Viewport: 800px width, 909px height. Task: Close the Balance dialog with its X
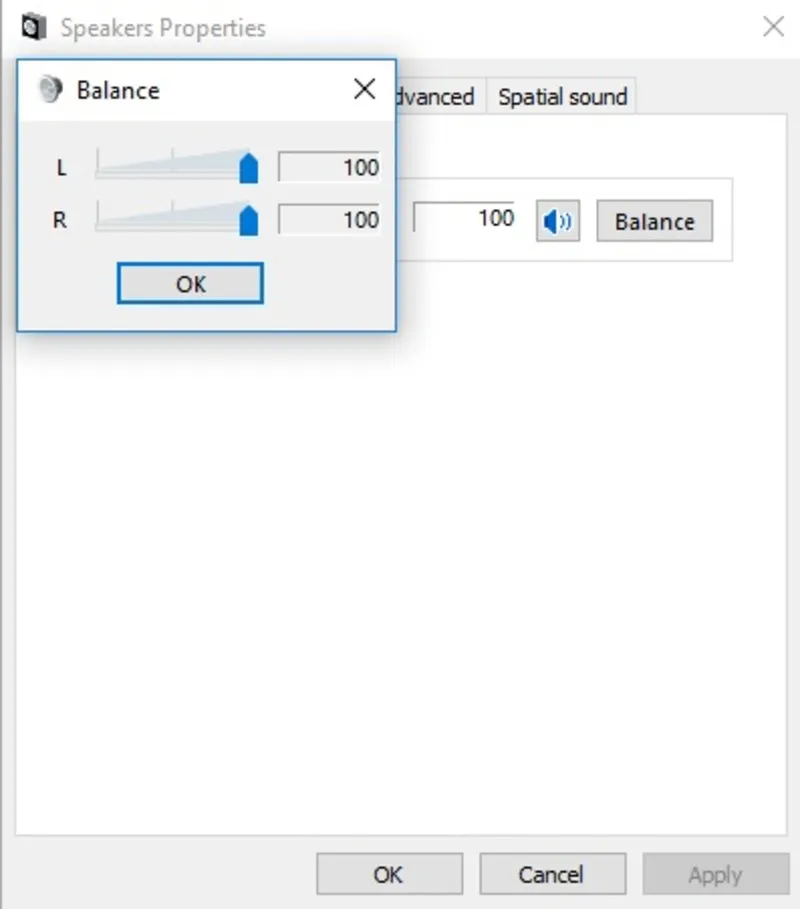coord(365,89)
